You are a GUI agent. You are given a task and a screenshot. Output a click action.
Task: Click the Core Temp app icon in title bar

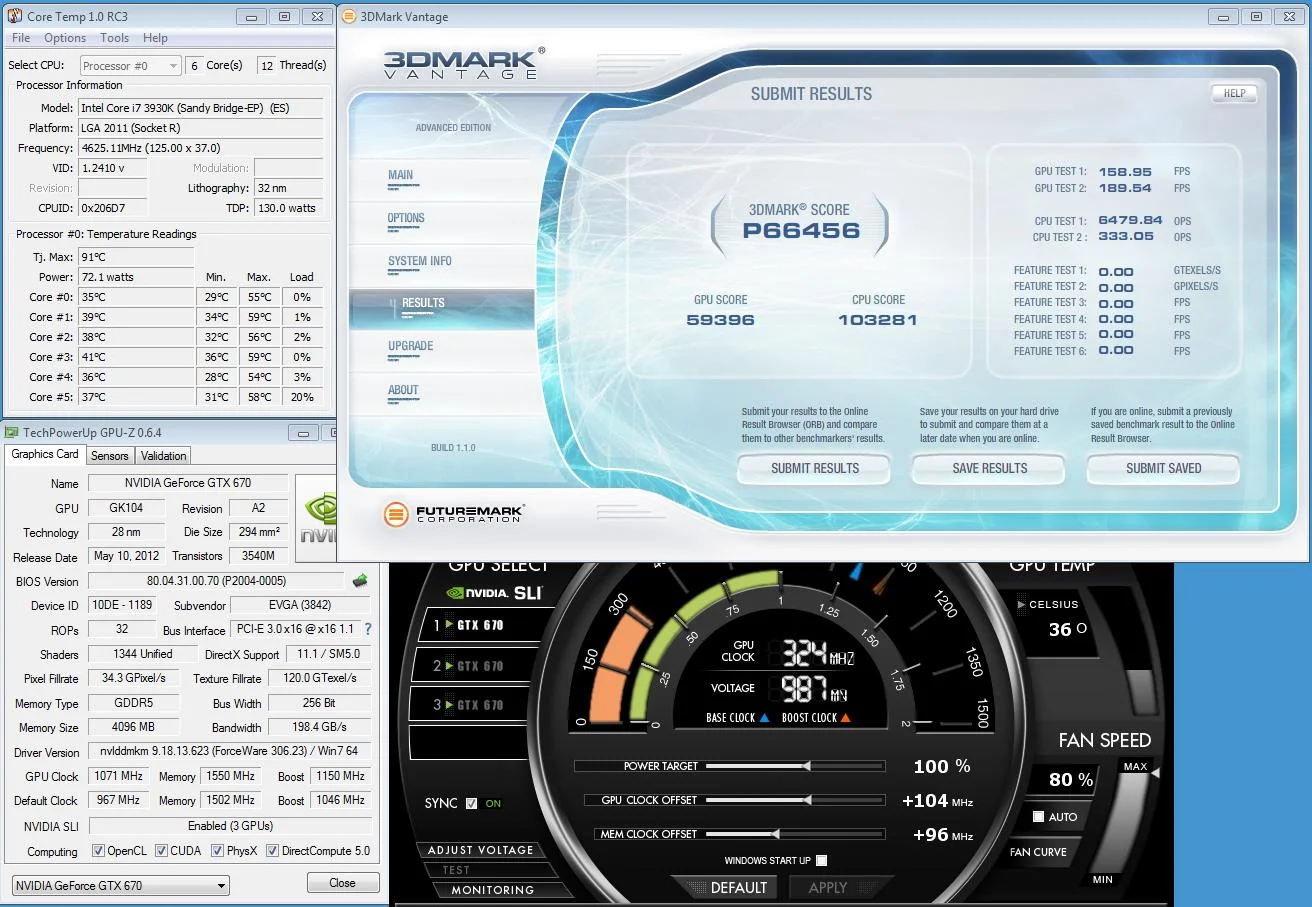[15, 16]
